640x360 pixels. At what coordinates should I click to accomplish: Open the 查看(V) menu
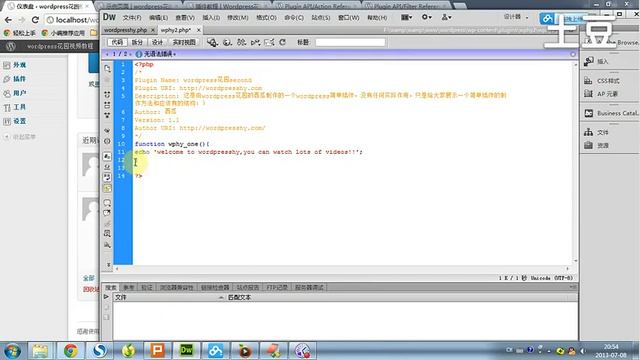185,18
